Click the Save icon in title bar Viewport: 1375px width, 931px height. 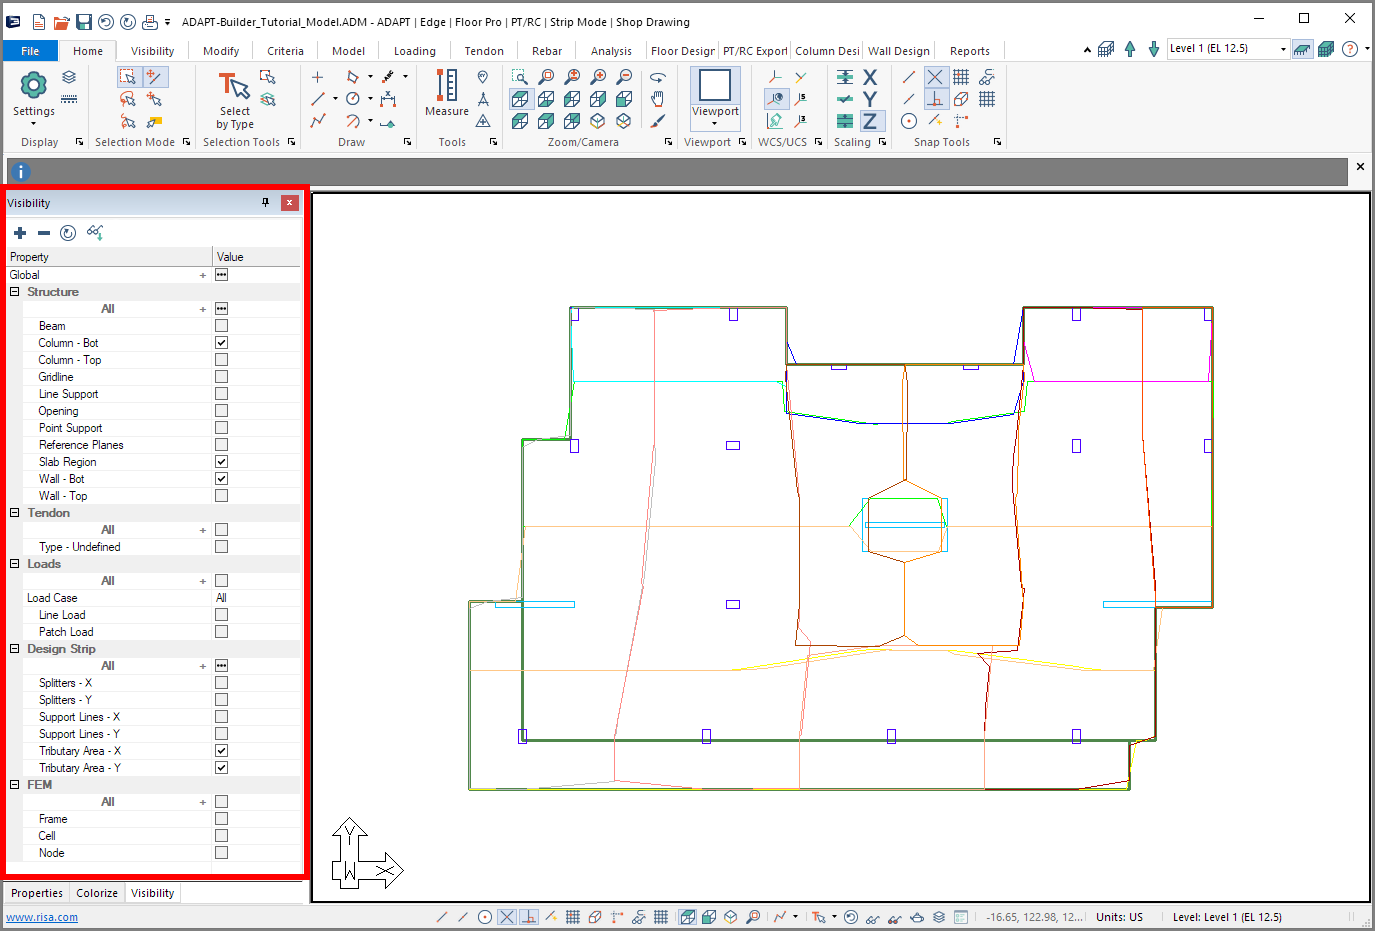[x=84, y=22]
